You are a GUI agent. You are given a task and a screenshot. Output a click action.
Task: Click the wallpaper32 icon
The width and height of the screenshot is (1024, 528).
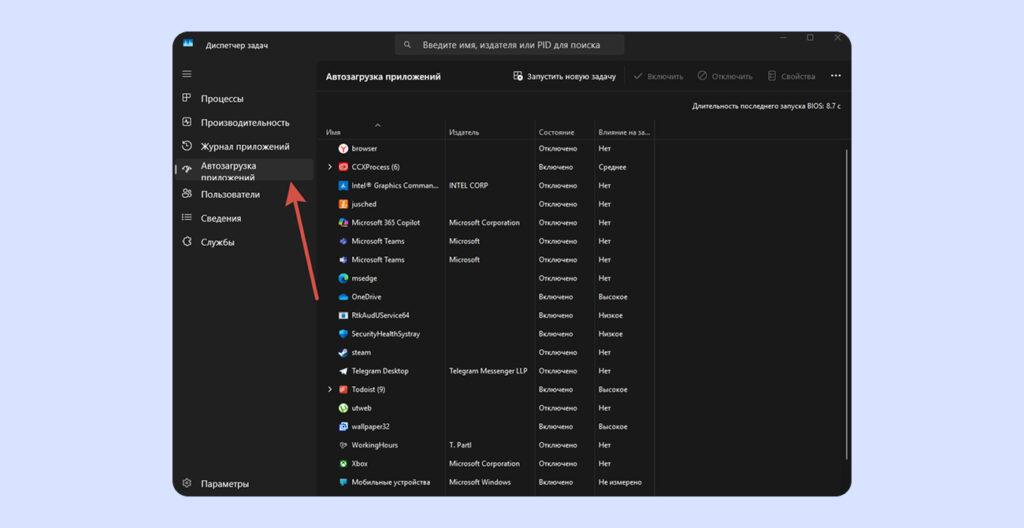344,426
